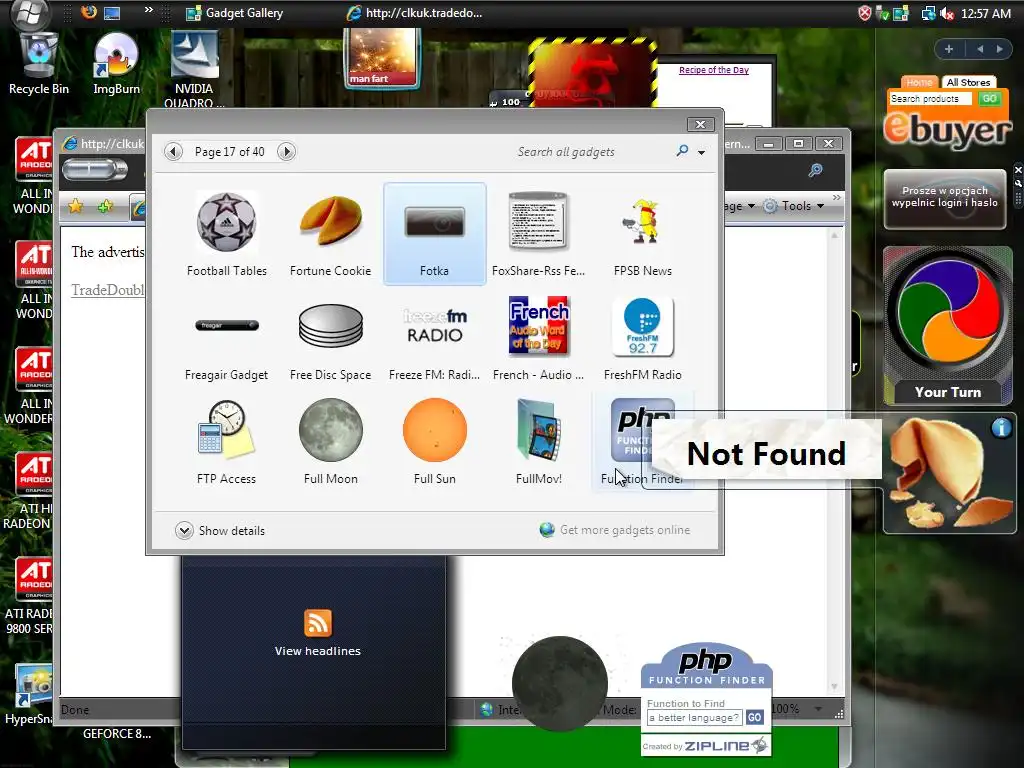1024x768 pixels.
Task: Show next sidebar gadgets page arrow
Action: coord(999,49)
